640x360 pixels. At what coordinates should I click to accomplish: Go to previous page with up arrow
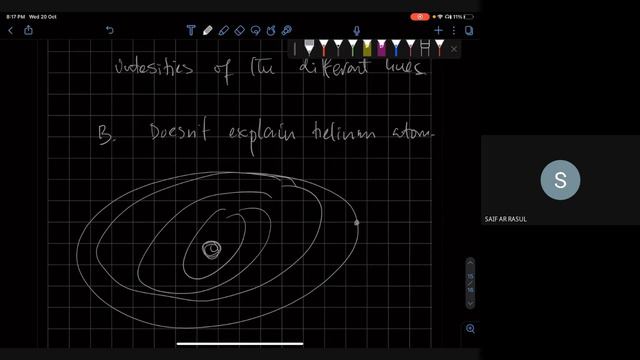470,262
